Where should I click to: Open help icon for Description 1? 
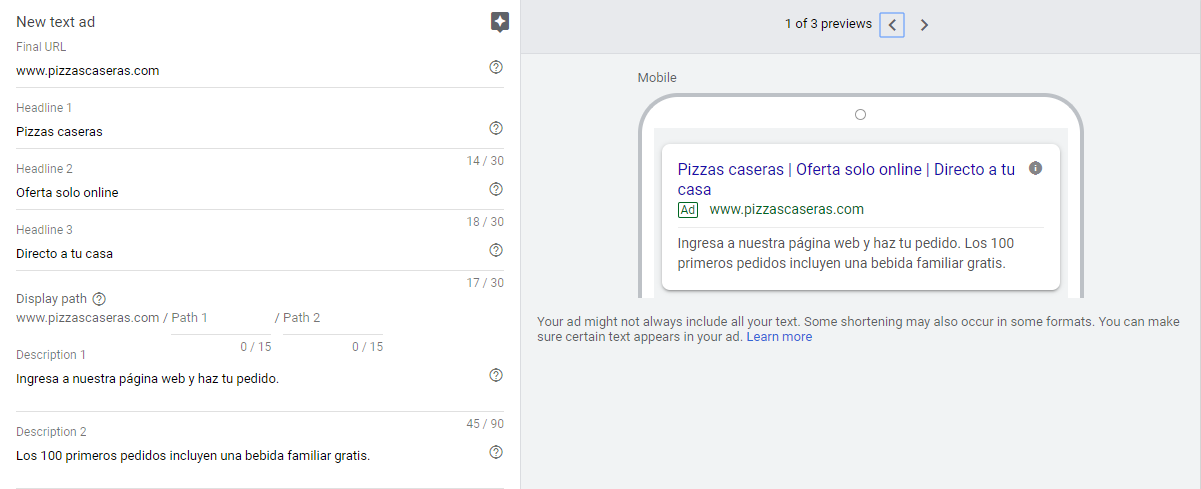496,375
